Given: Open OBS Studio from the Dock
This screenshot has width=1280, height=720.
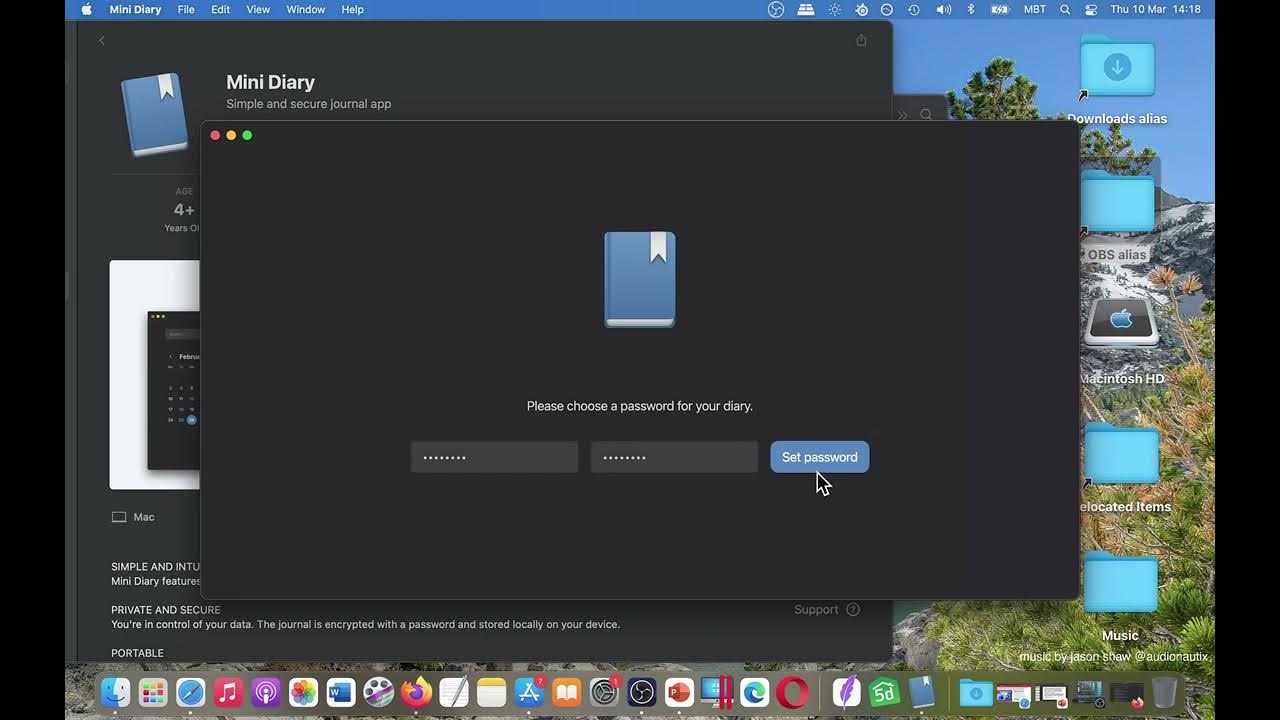Looking at the screenshot, I should click(x=642, y=692).
